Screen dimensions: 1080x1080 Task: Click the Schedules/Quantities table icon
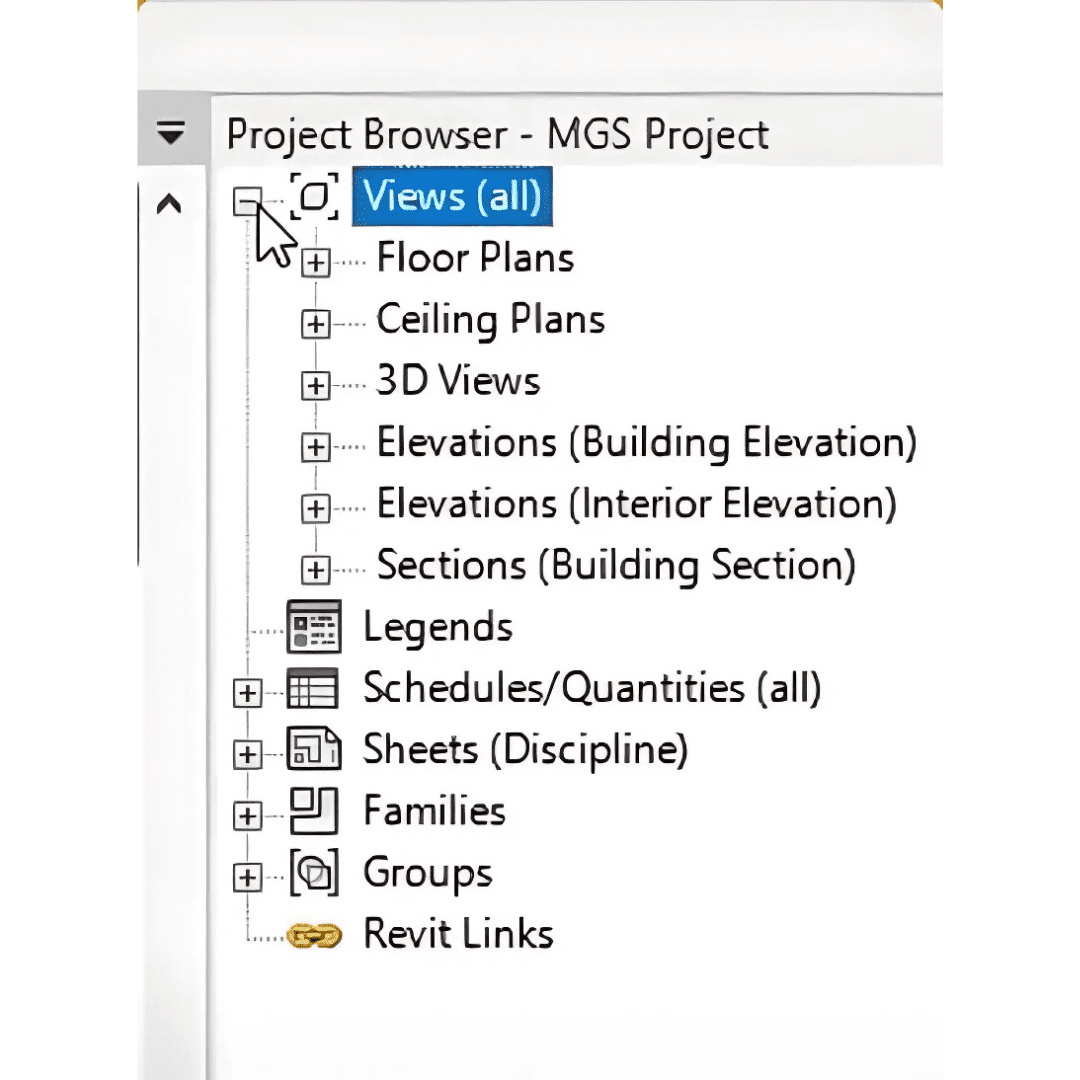[x=314, y=689]
